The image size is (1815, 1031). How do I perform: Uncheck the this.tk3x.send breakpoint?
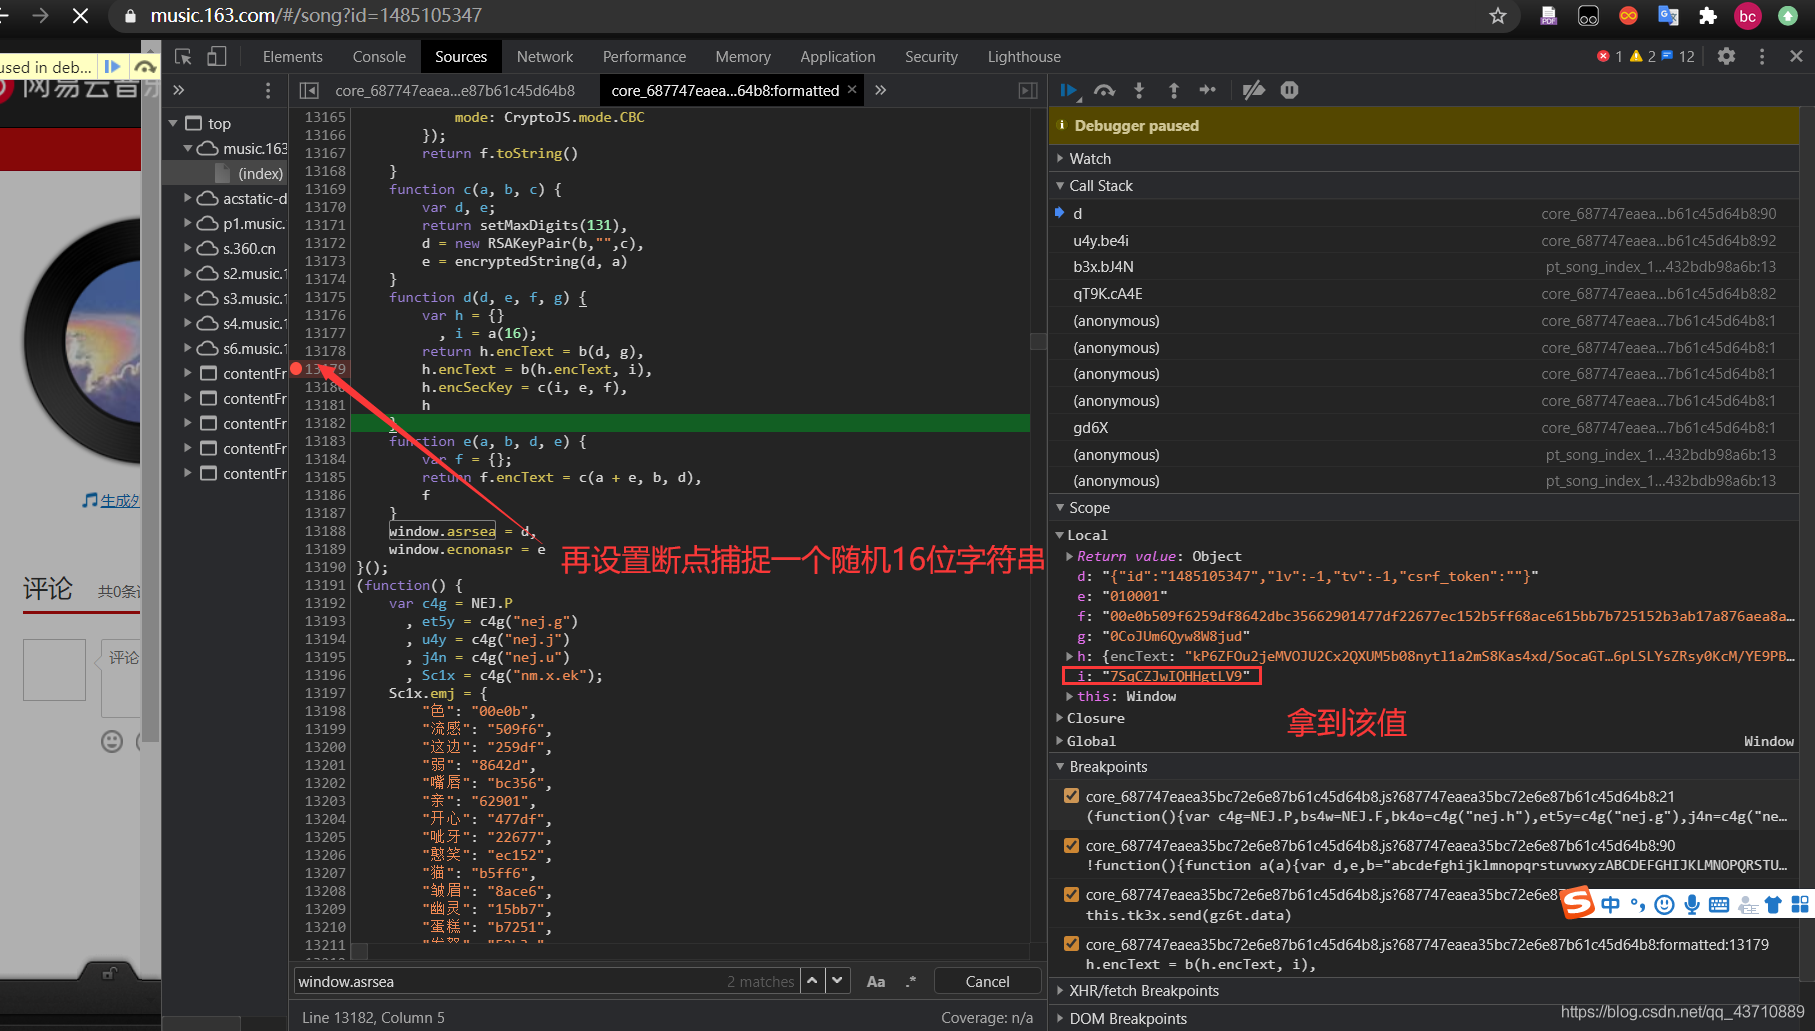(x=1072, y=895)
